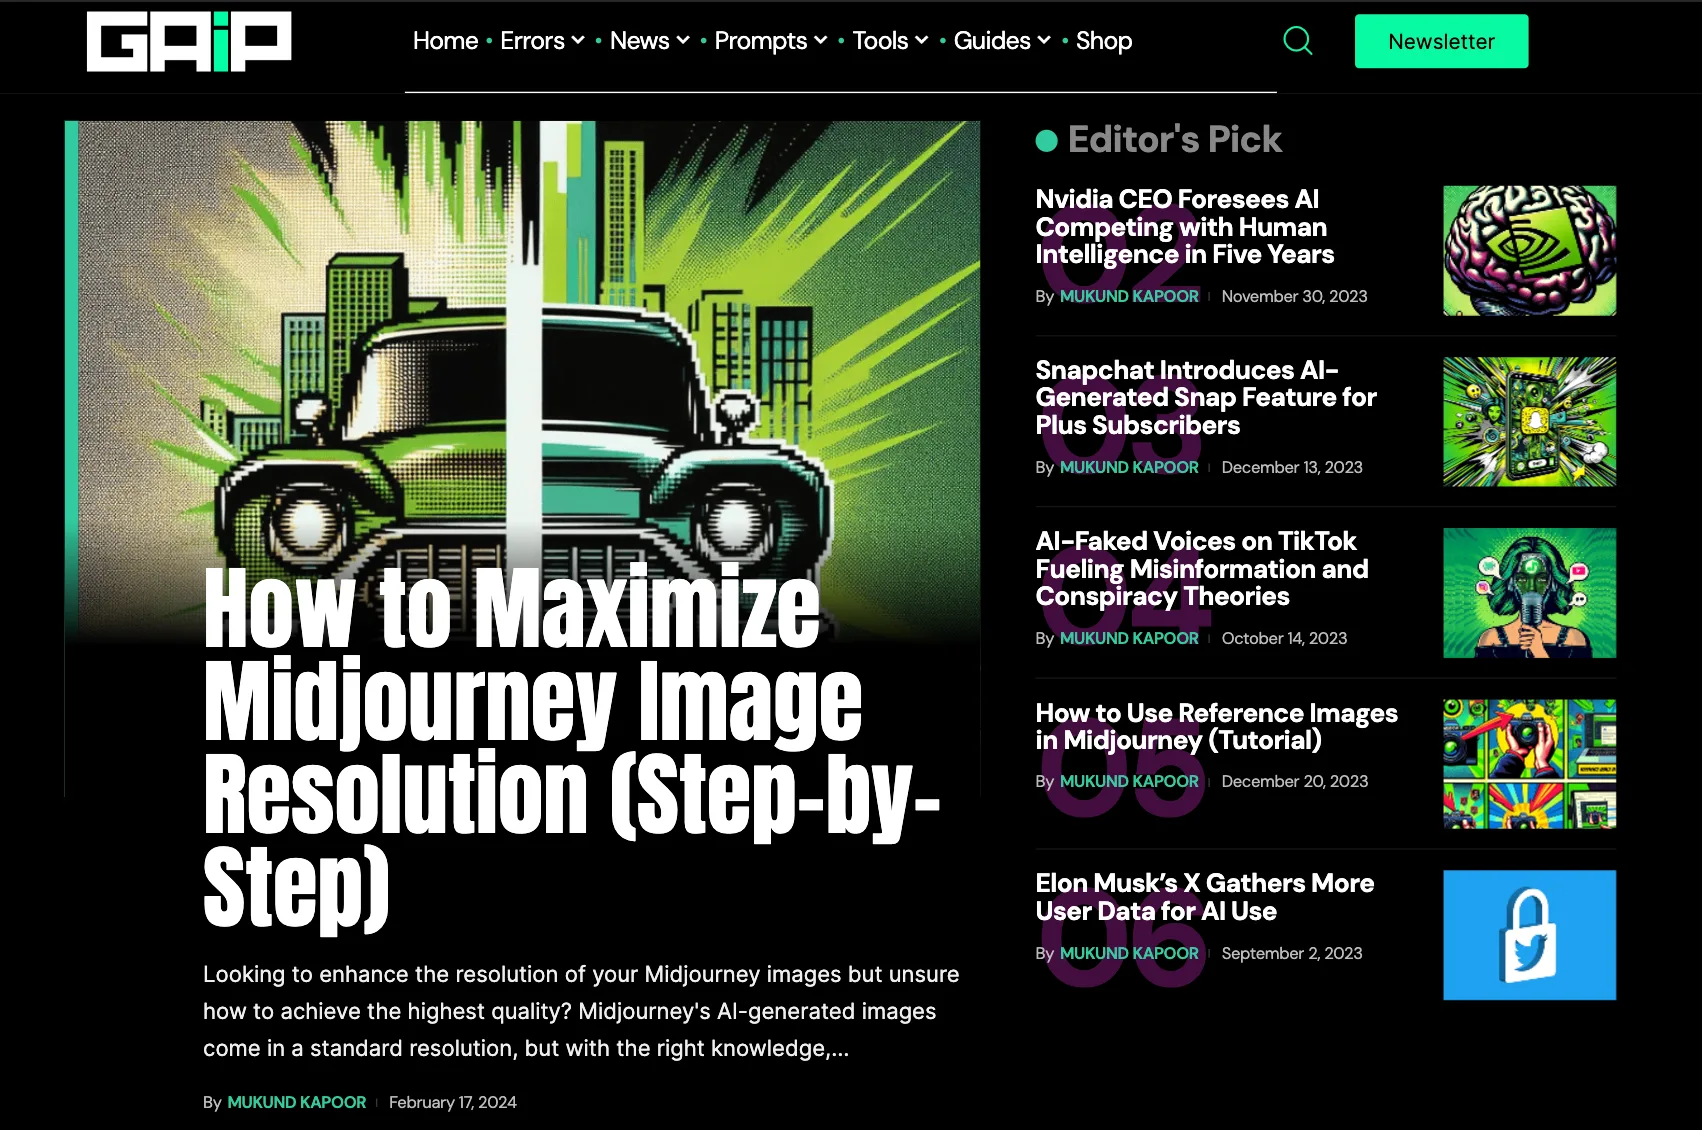Image resolution: width=1702 pixels, height=1130 pixels.
Task: Open the blue Twitter padlock thumbnail
Action: point(1529,935)
